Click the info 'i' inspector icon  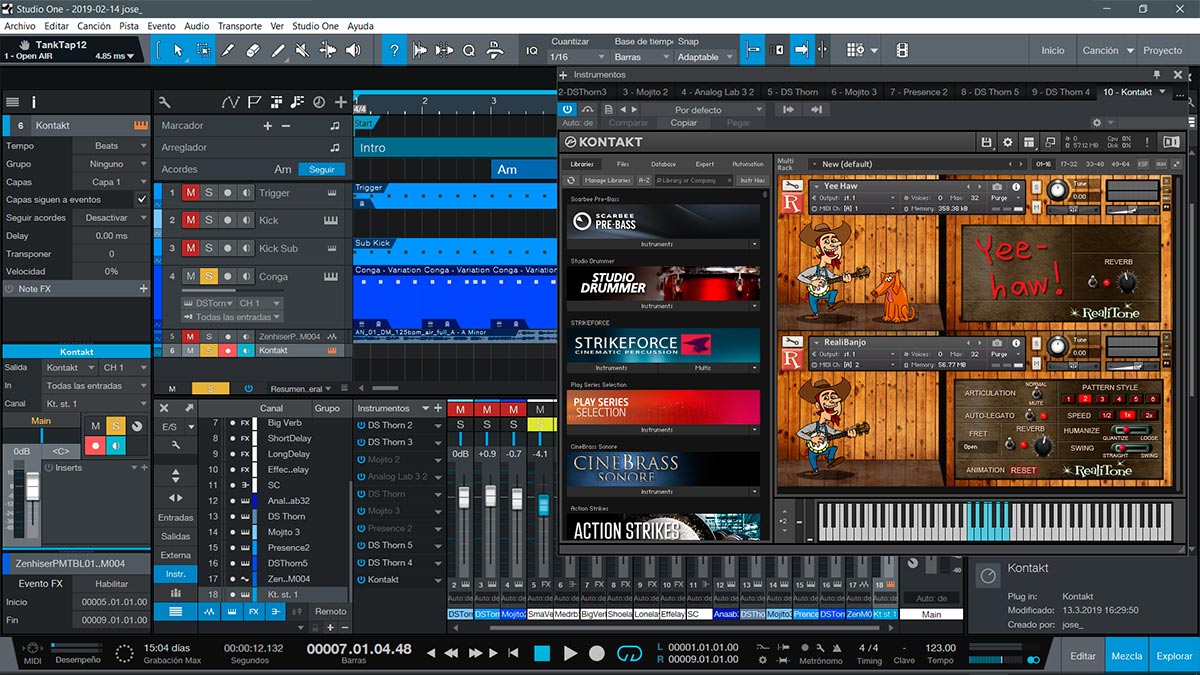34,102
